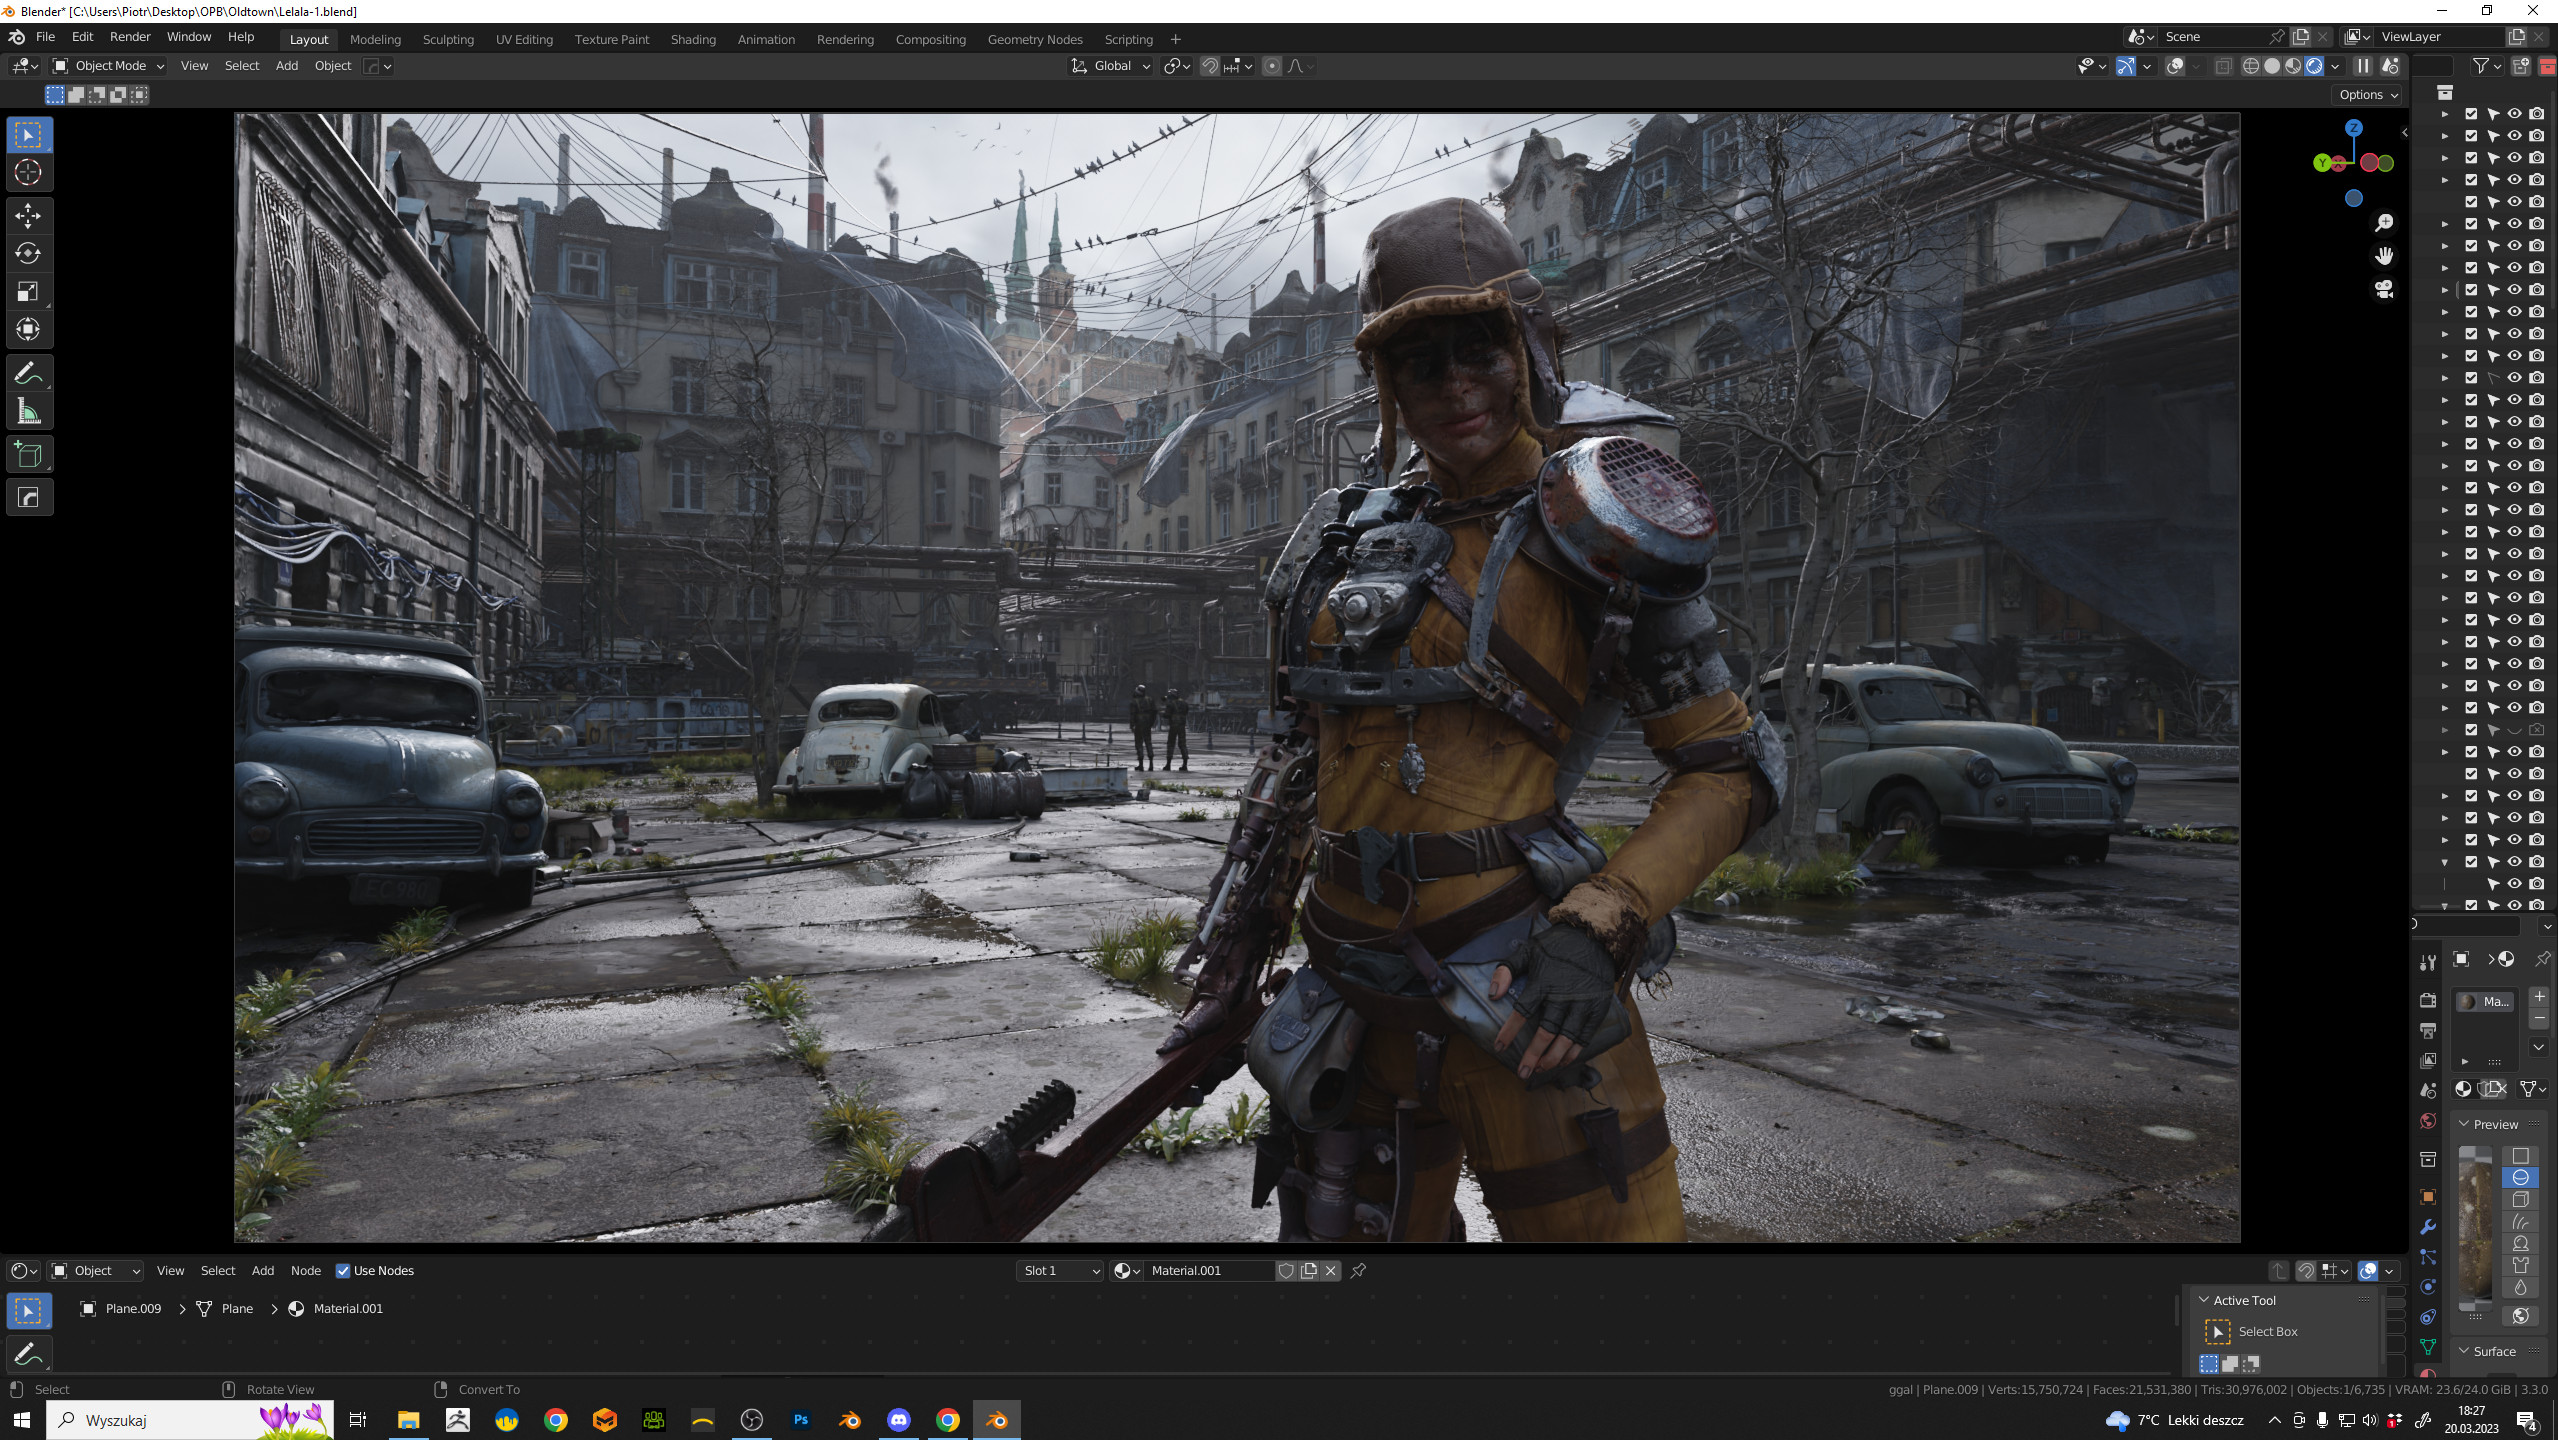This screenshot has width=2558, height=1440.
Task: Remove the material slot with minus
Action: click(x=2539, y=1018)
